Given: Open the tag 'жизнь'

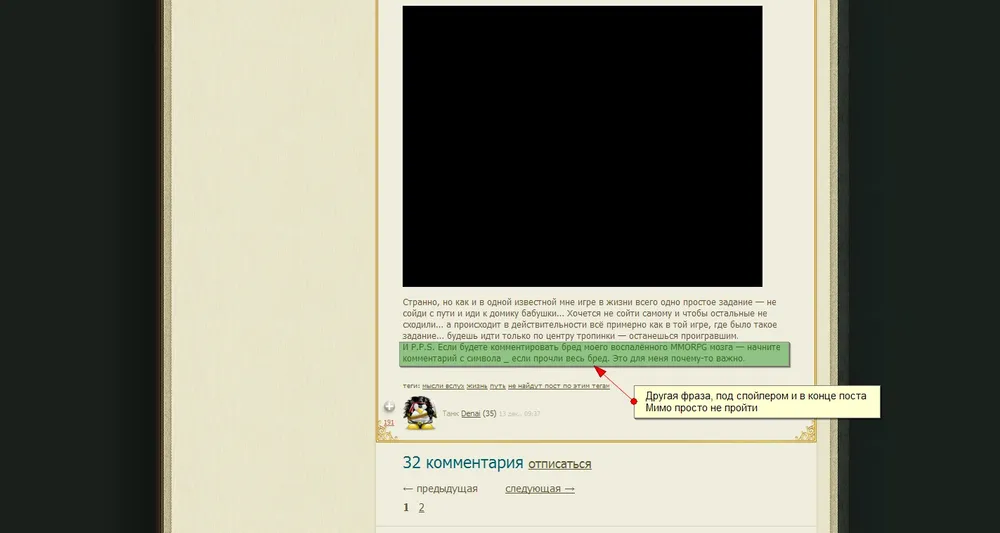Looking at the screenshot, I should click(x=476, y=386).
